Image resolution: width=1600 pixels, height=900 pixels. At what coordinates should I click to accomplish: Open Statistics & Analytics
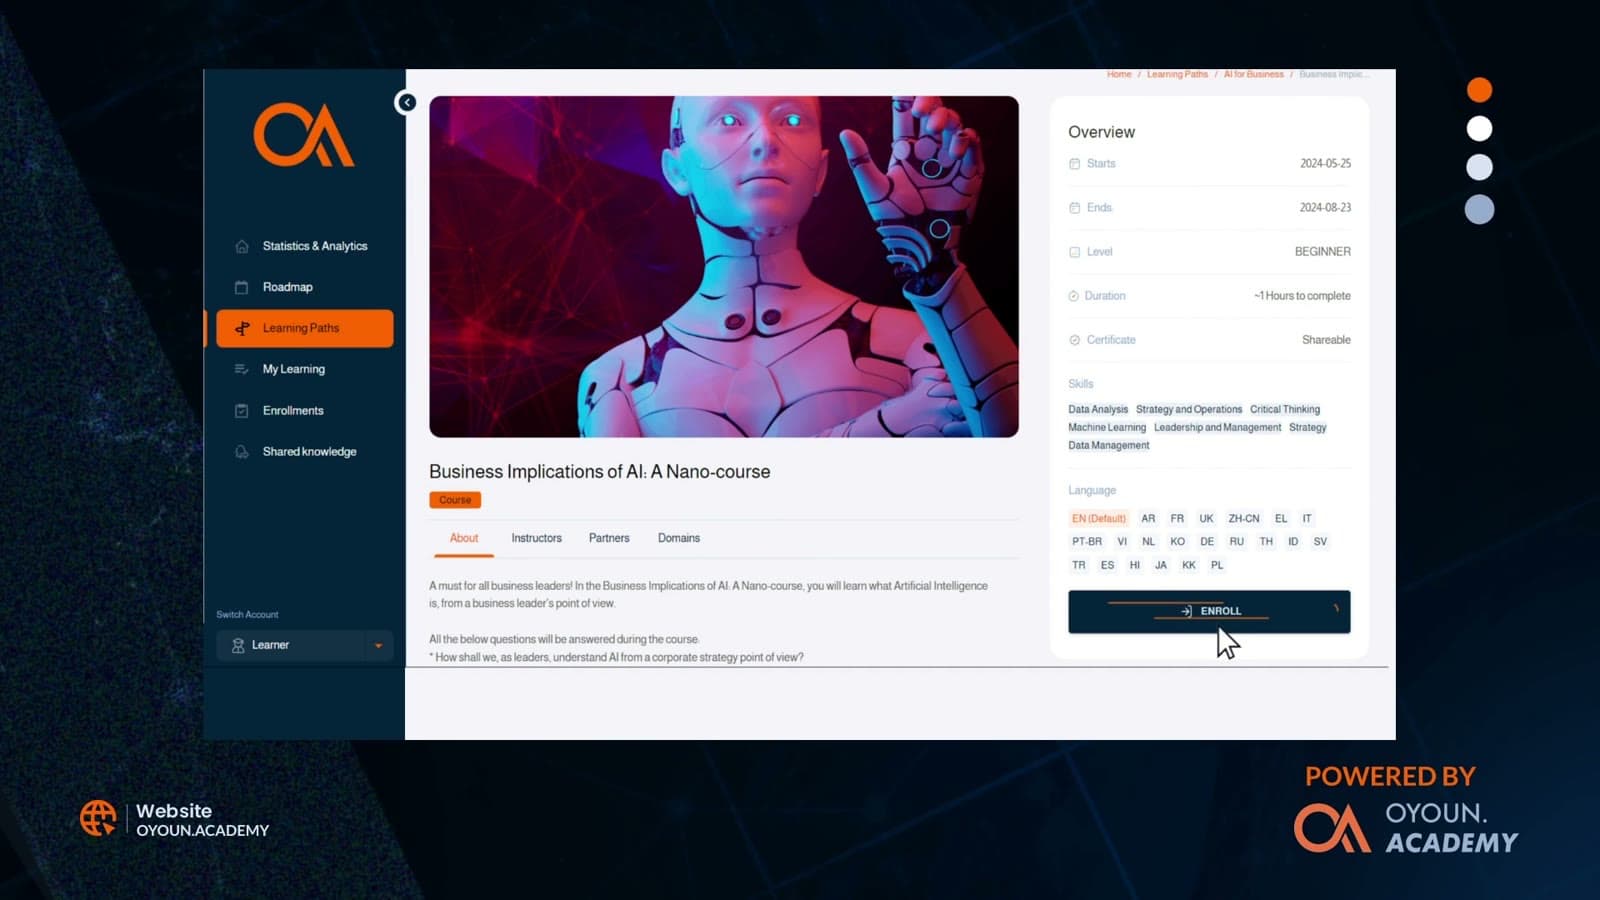pyautogui.click(x=314, y=246)
